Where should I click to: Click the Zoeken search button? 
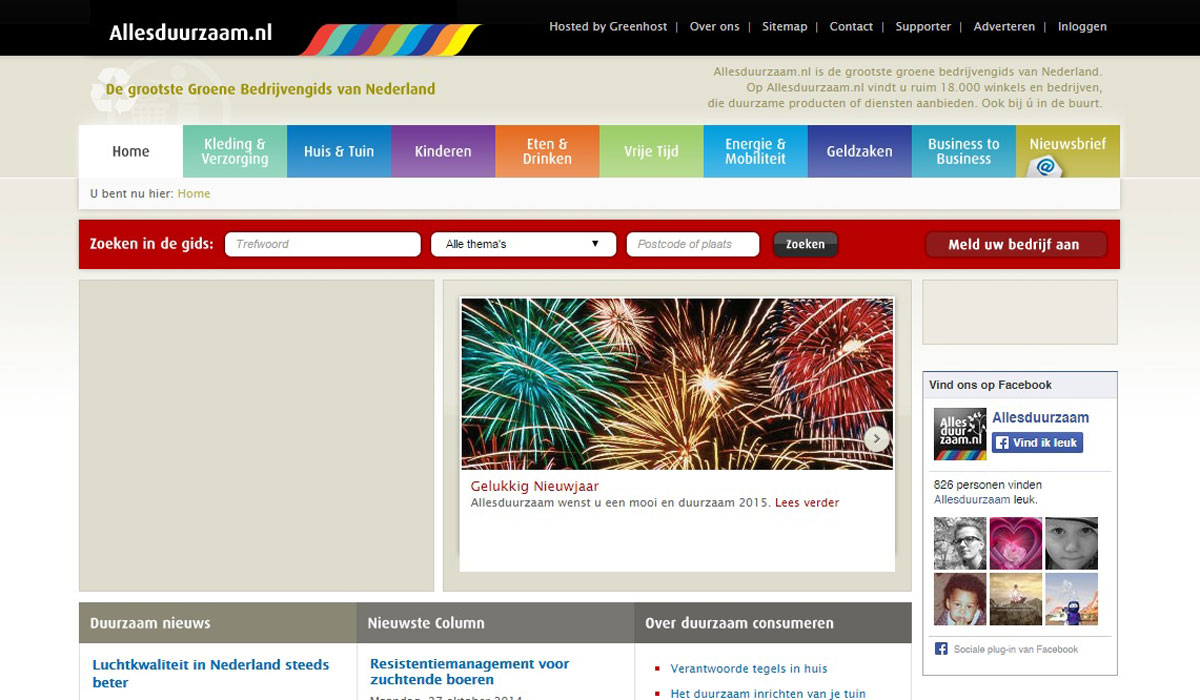[805, 244]
